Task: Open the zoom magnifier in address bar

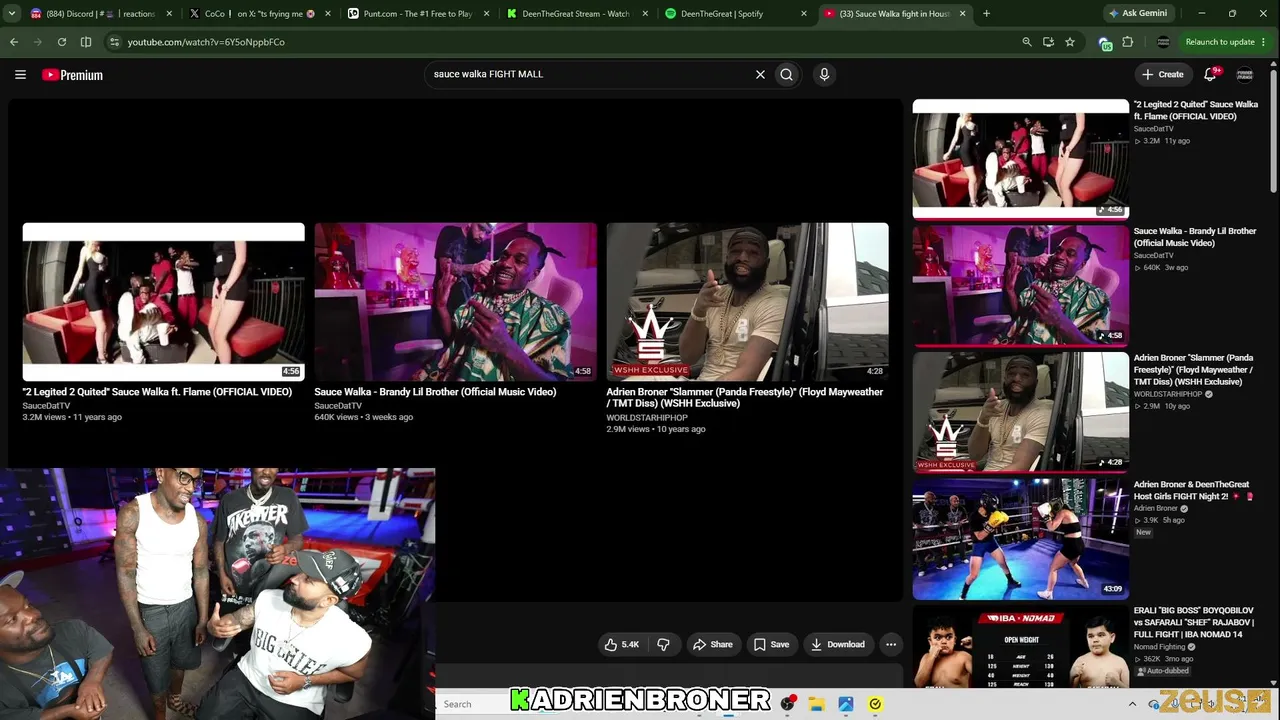Action: [x=1027, y=42]
